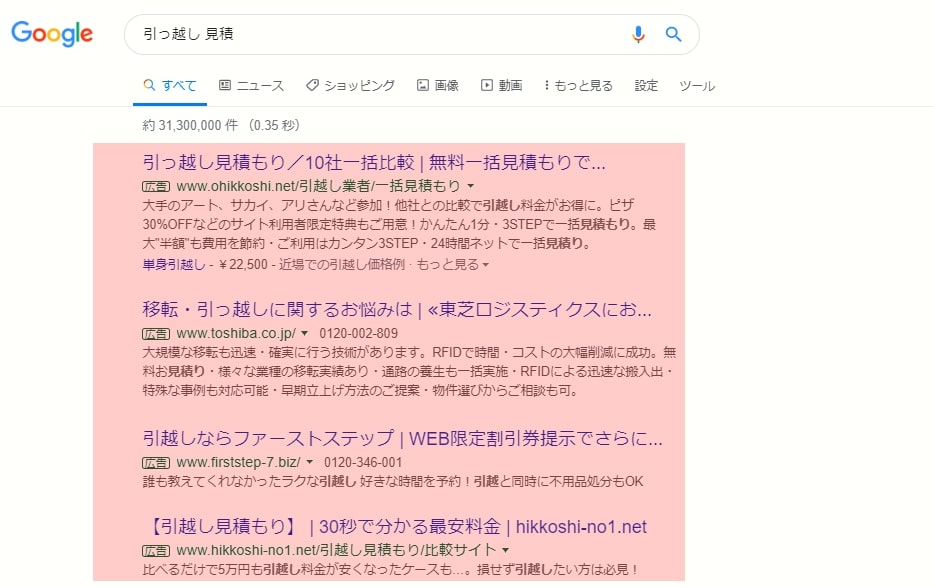This screenshot has height=587, width=933.
Task: Expand もっと見る under ohikkoshi ad
Action: click(x=452, y=265)
